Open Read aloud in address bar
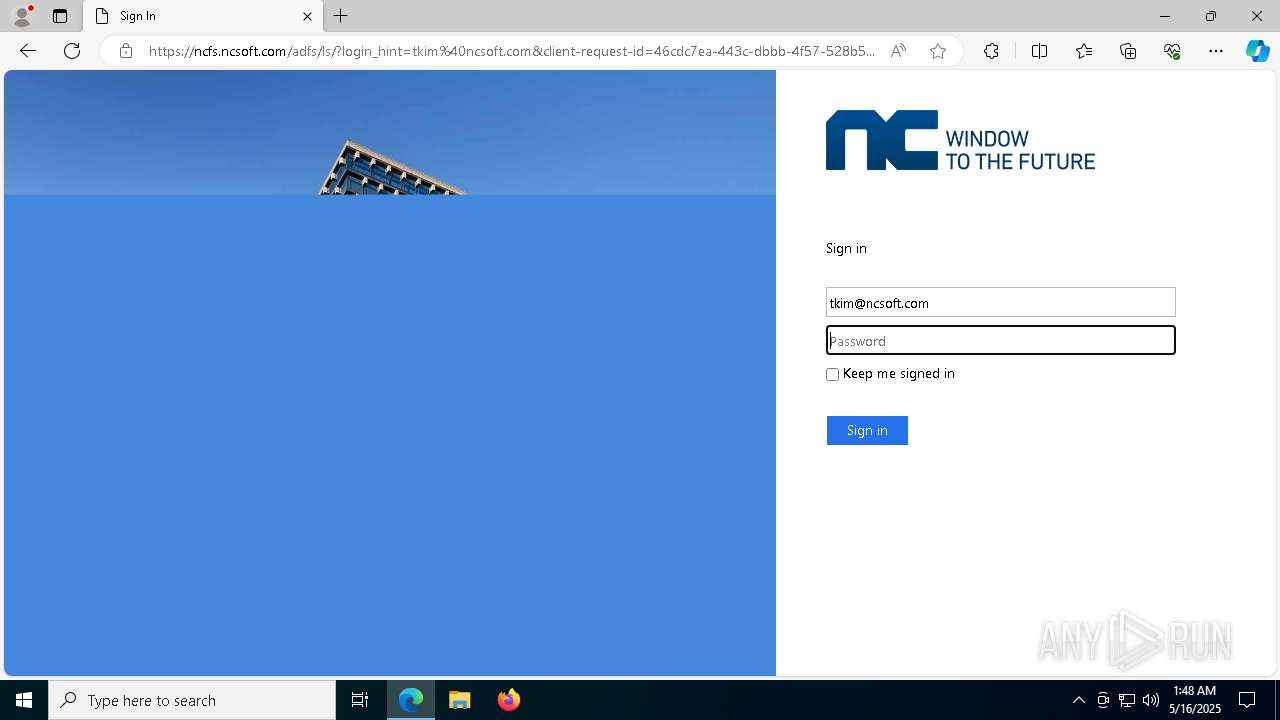Image resolution: width=1280 pixels, height=720 pixels. coord(898,51)
